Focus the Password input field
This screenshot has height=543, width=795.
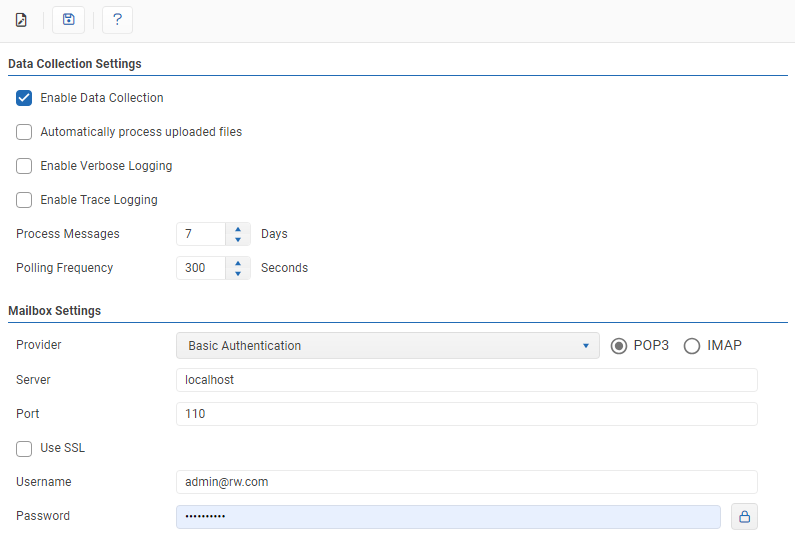pos(448,516)
